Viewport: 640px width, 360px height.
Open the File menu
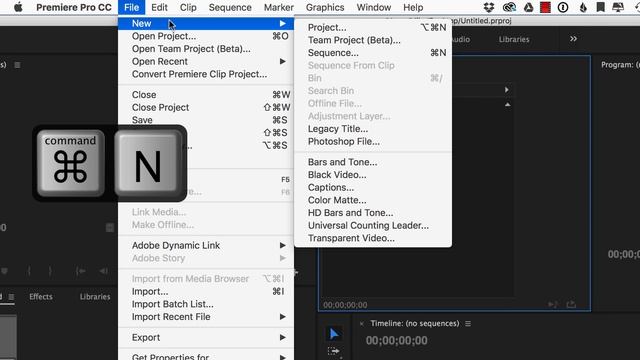[131, 7]
